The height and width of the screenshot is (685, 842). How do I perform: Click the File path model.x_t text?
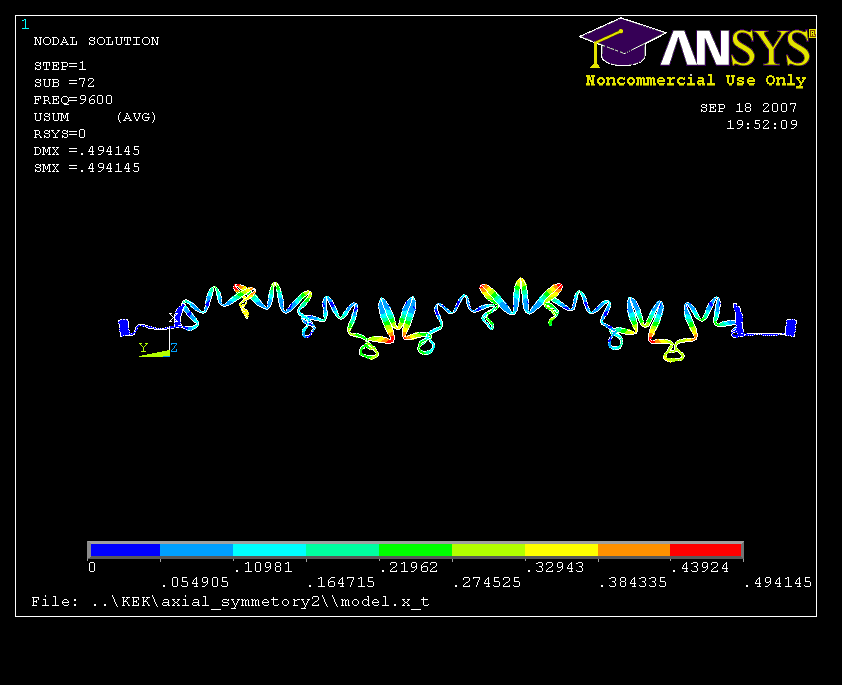pos(230,602)
